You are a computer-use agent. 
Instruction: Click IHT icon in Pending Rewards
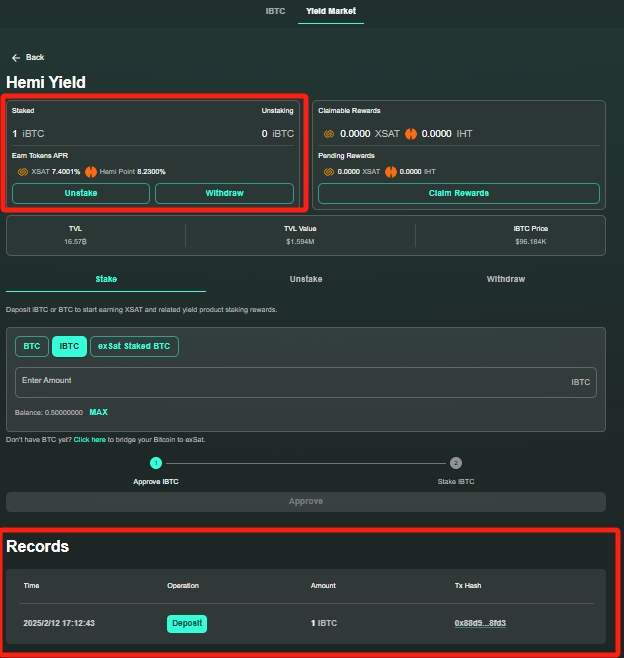pyautogui.click(x=390, y=172)
